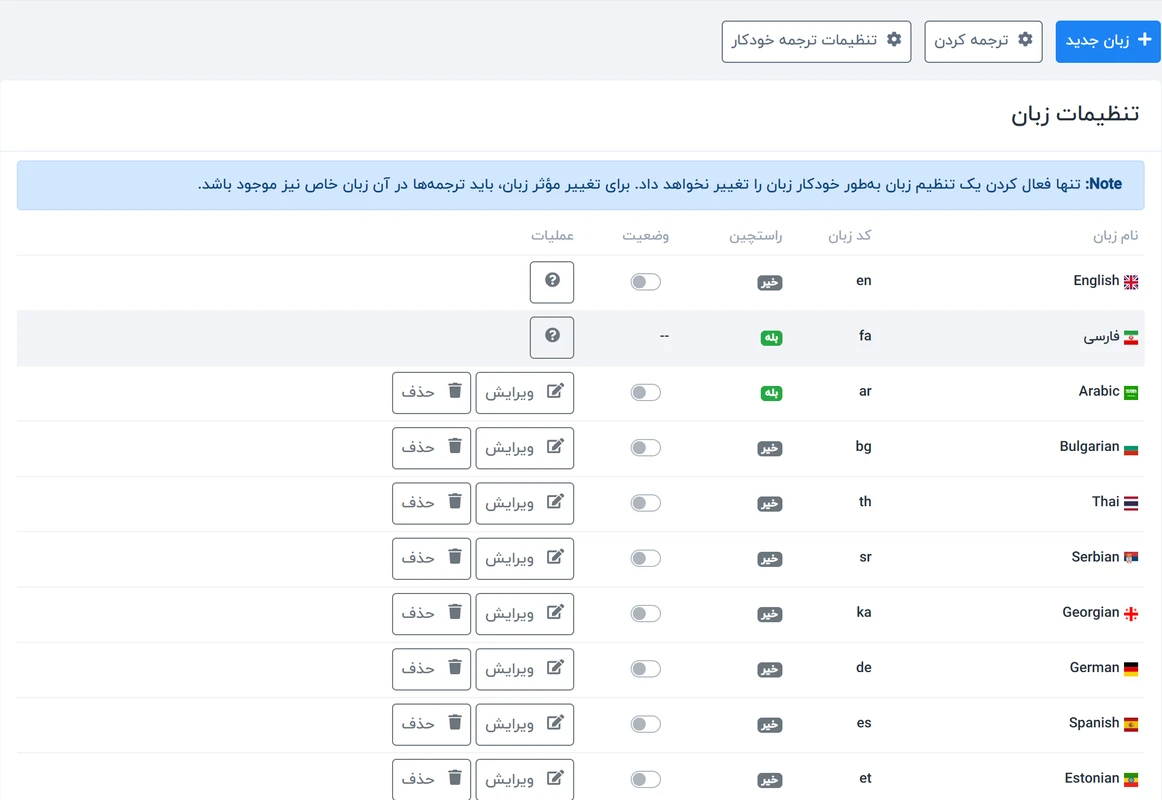This screenshot has width=1162, height=800.
Task: Click the Bulgarian flag icon
Action: [x=1131, y=448]
